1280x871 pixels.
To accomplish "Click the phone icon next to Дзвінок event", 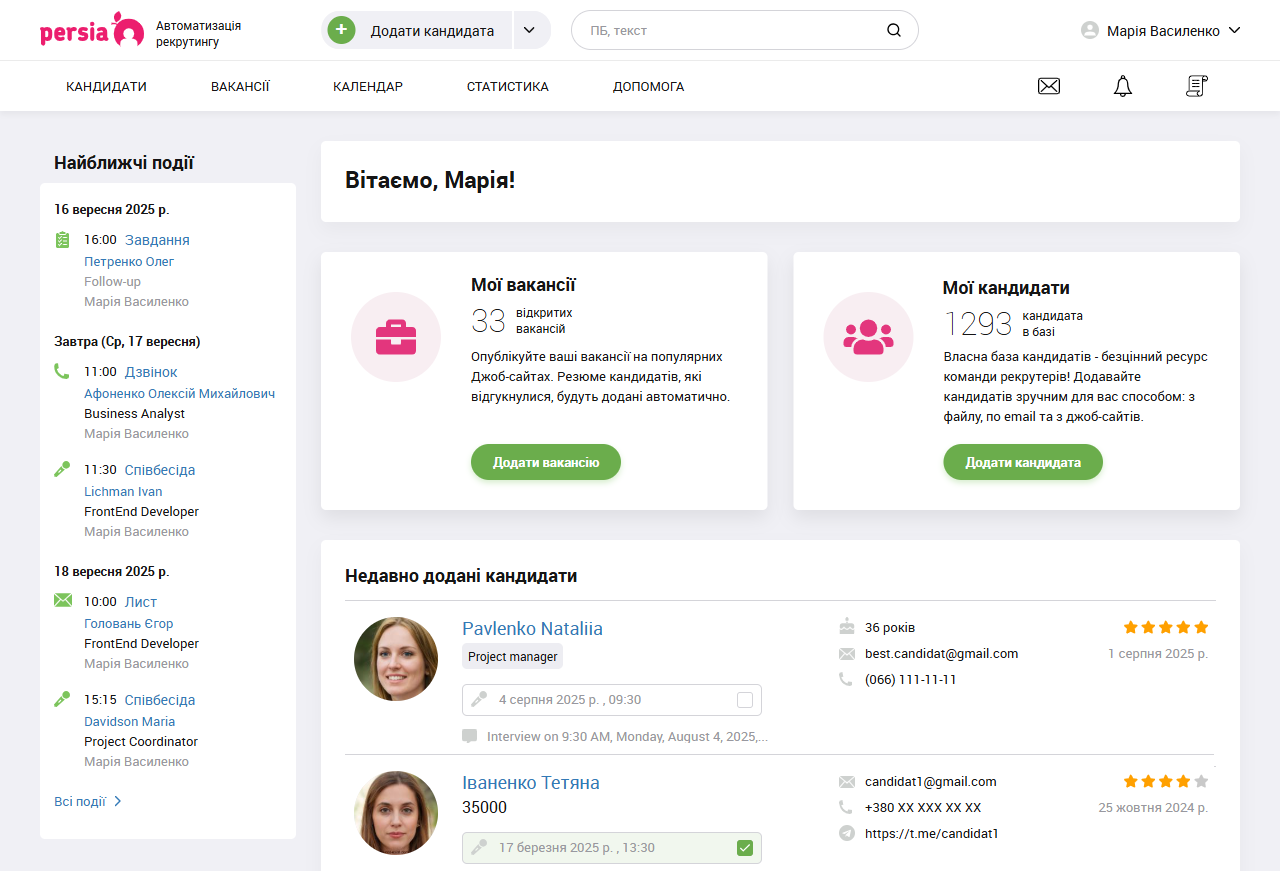I will pos(62,371).
